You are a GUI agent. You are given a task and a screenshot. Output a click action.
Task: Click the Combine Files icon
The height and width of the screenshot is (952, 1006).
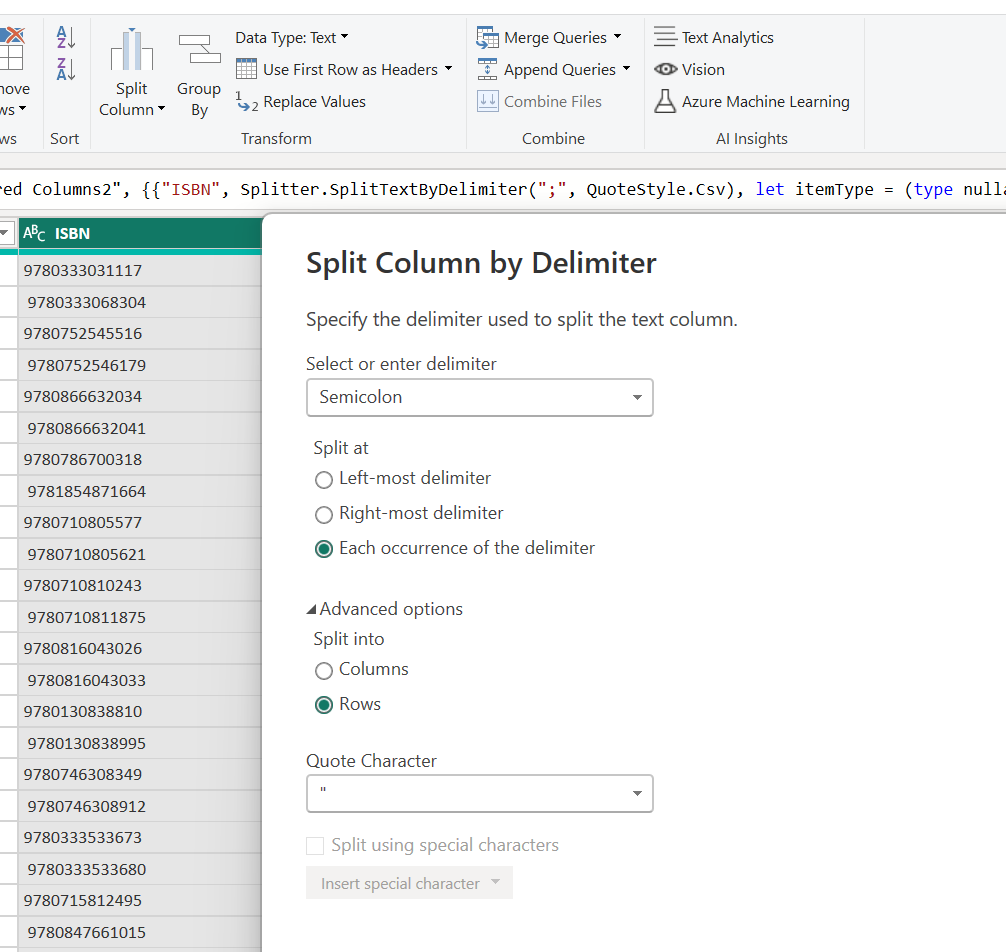[488, 101]
